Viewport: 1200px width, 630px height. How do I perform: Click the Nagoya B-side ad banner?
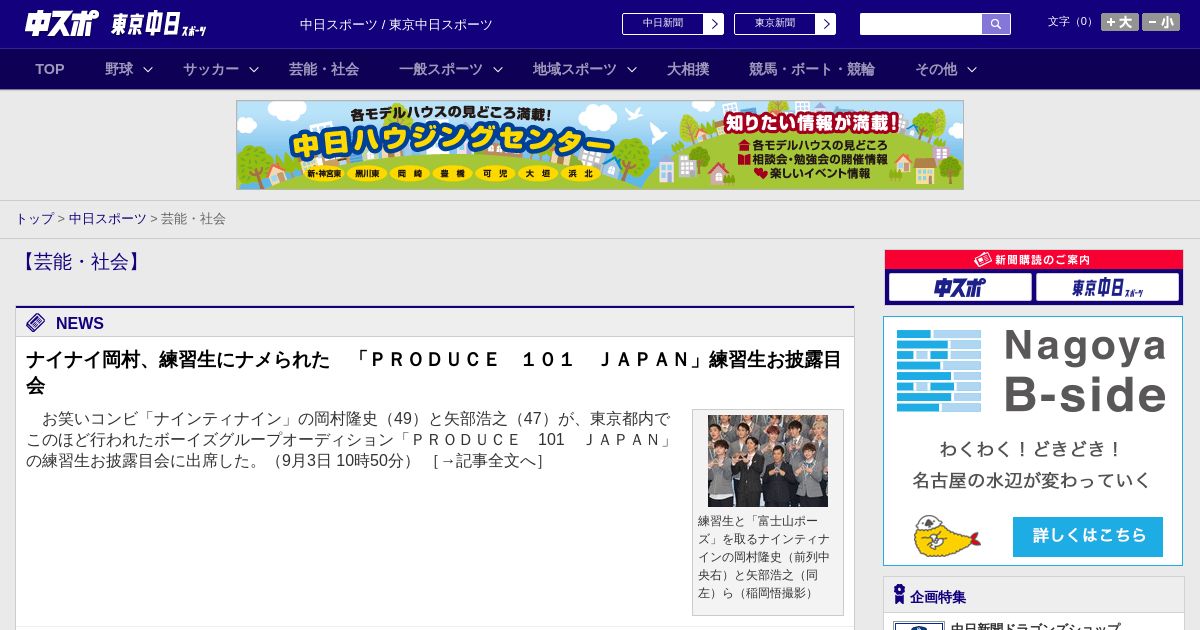click(1033, 441)
